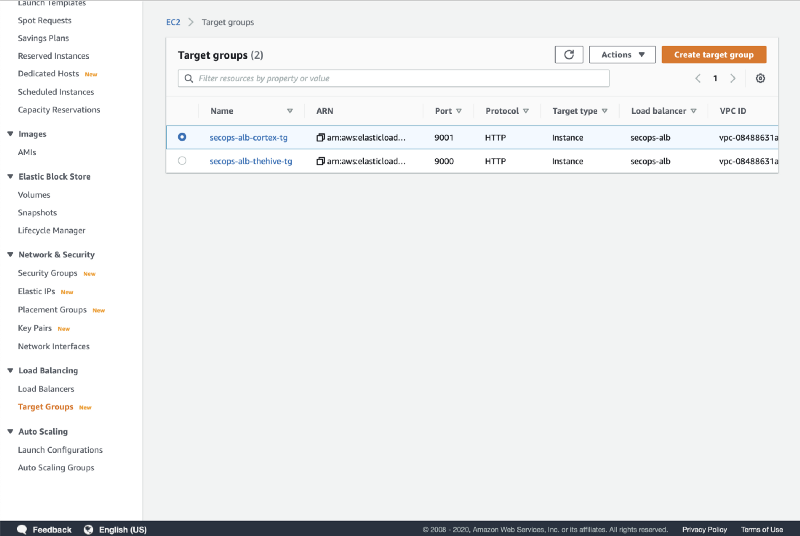Open Security Groups in sidebar

coord(47,273)
